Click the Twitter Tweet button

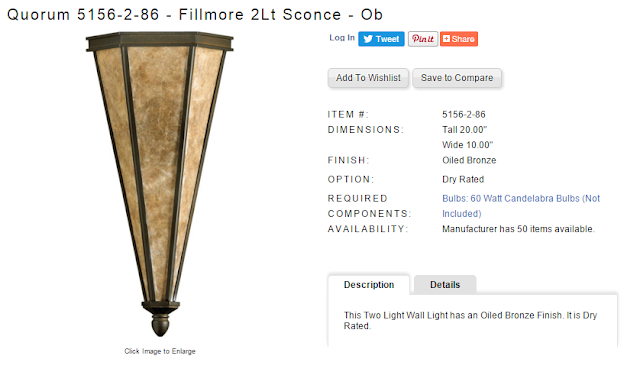tap(381, 39)
